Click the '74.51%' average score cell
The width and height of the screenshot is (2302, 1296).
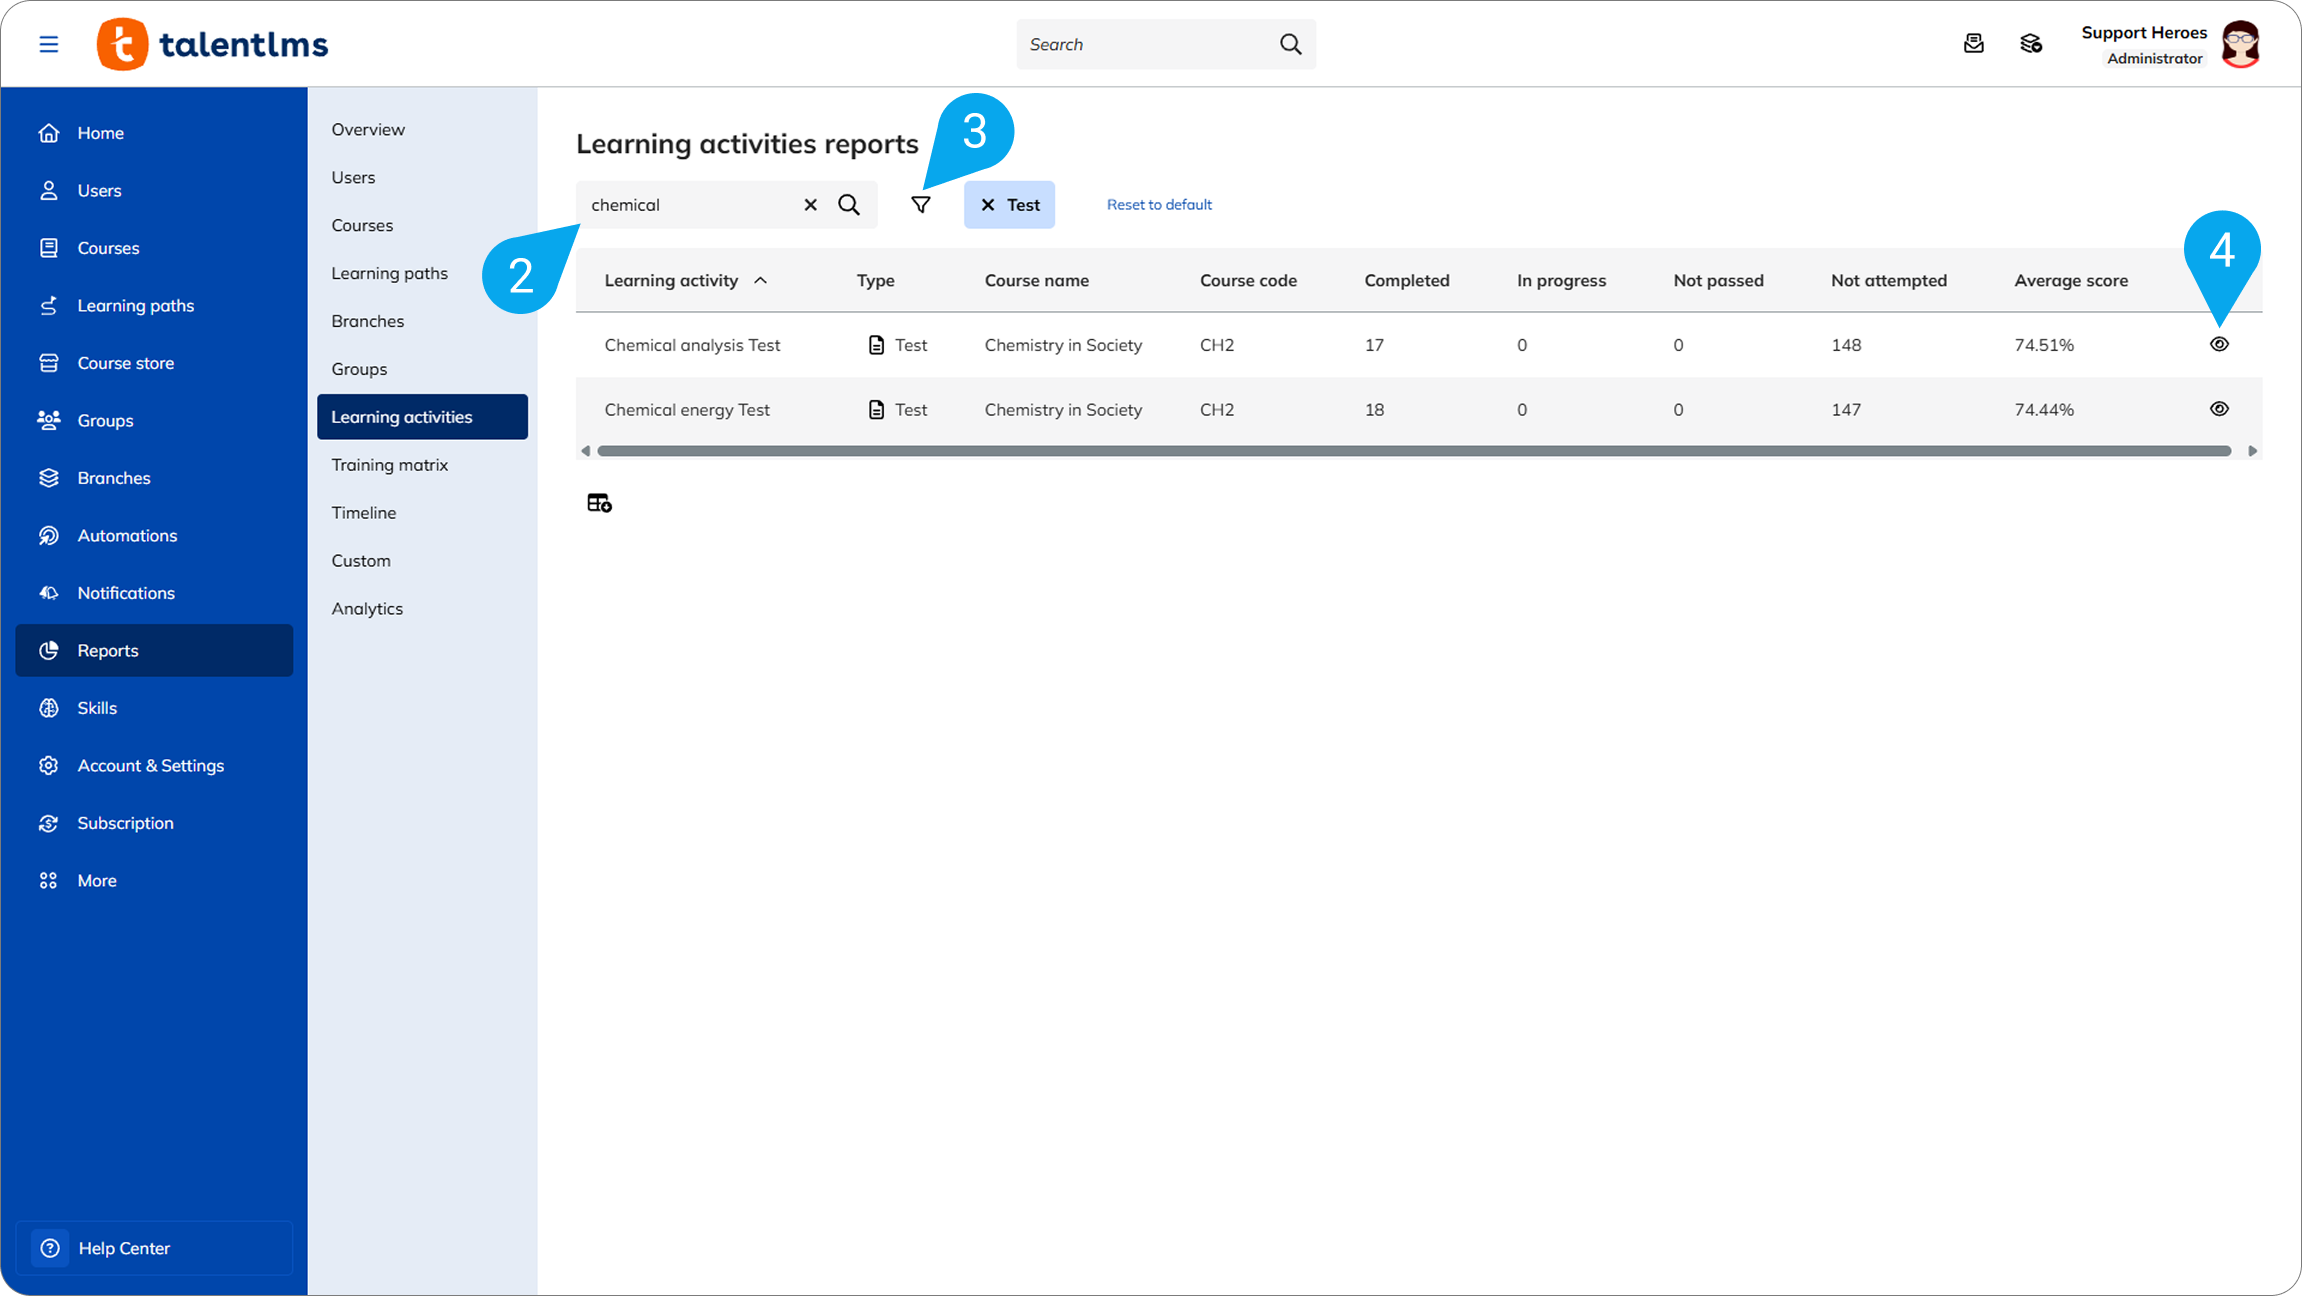2044,345
